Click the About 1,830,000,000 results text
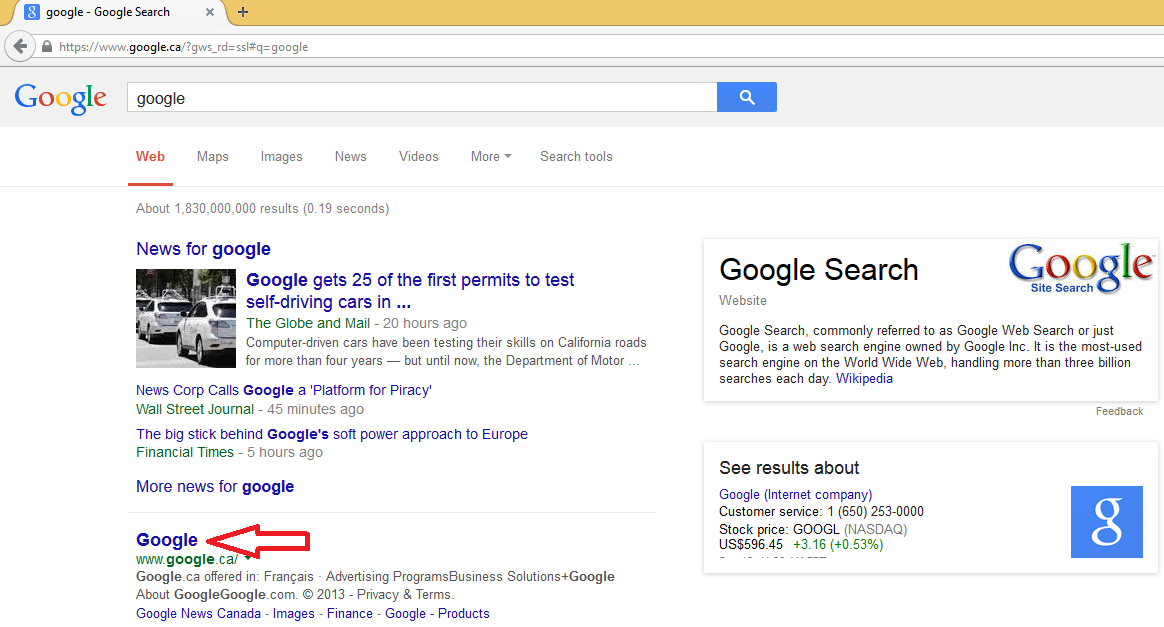1164x627 pixels. coord(262,209)
